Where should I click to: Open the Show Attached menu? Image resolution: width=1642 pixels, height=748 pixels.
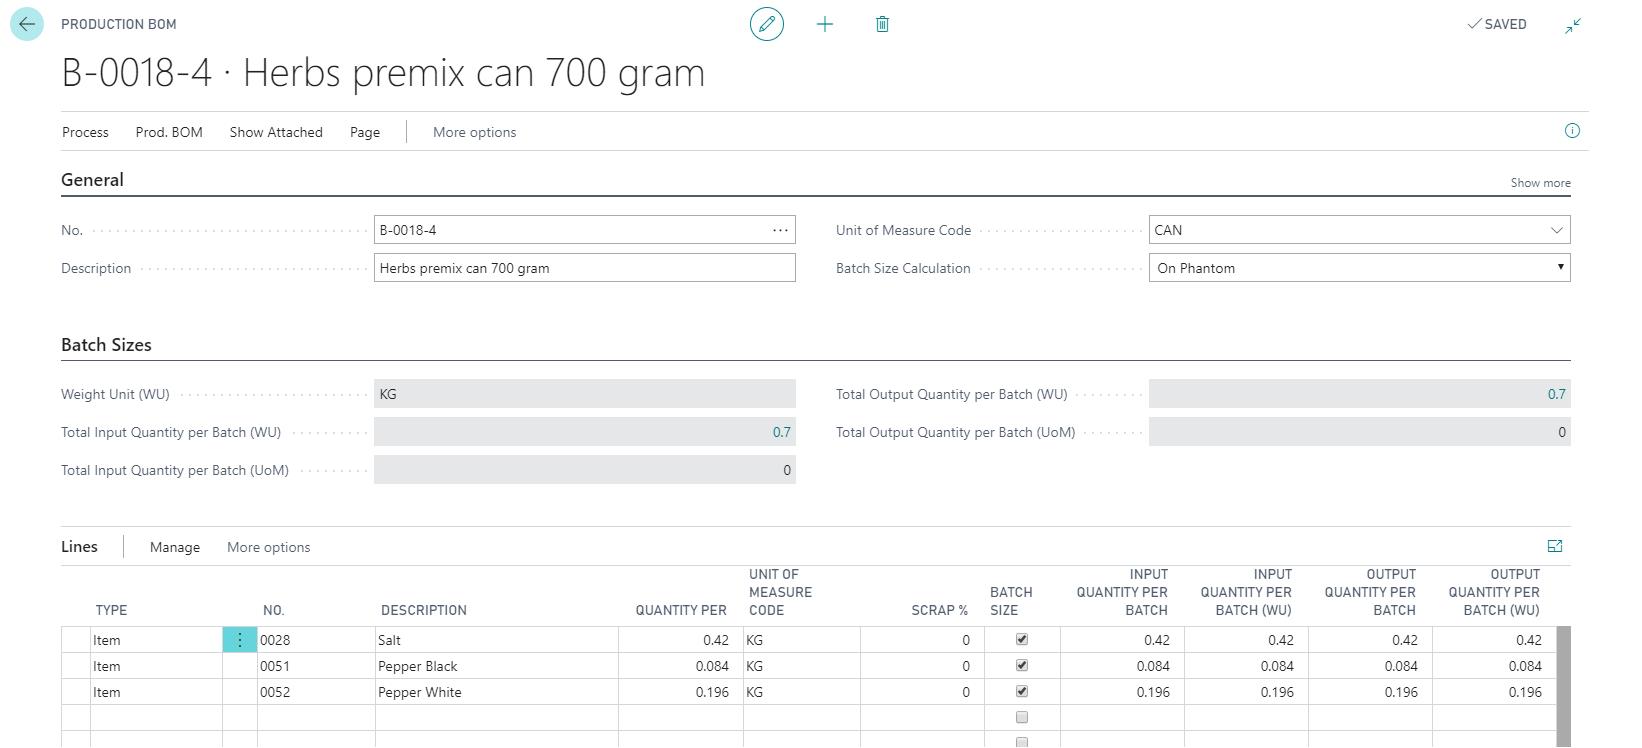tap(276, 132)
